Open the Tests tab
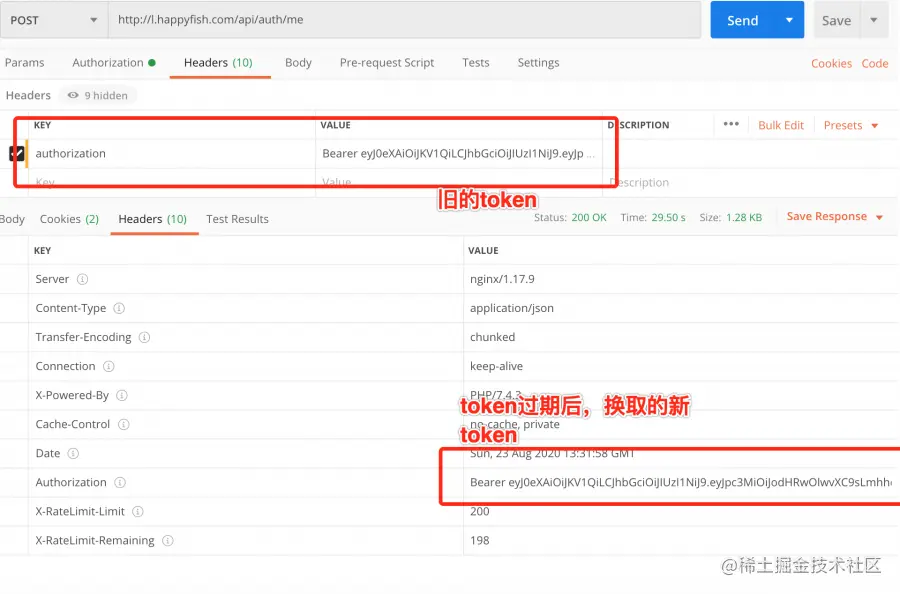Image resolution: width=900 pixels, height=594 pixels. pos(476,63)
